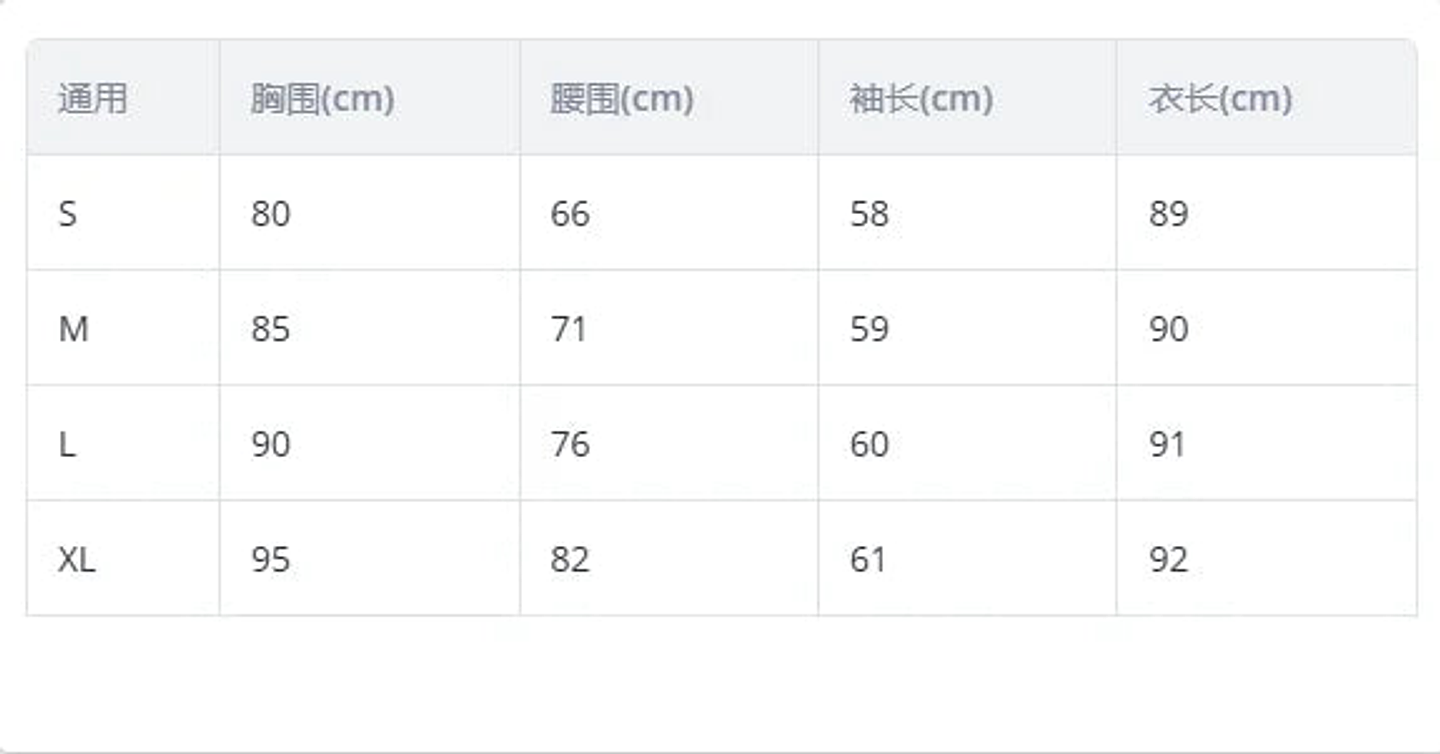Click garment length 92 in XL row
The width and height of the screenshot is (1440, 754).
point(1168,559)
